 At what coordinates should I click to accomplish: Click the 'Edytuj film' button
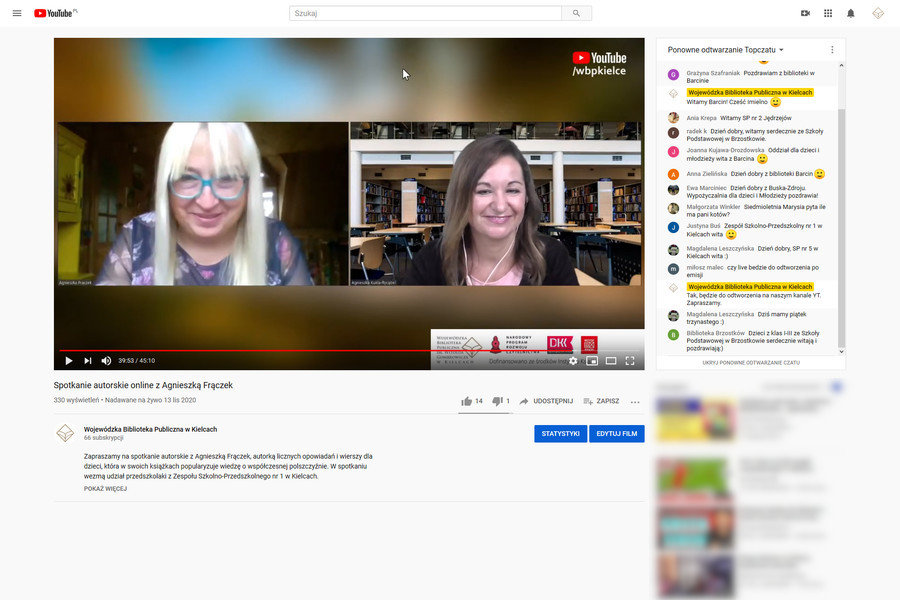(617, 433)
